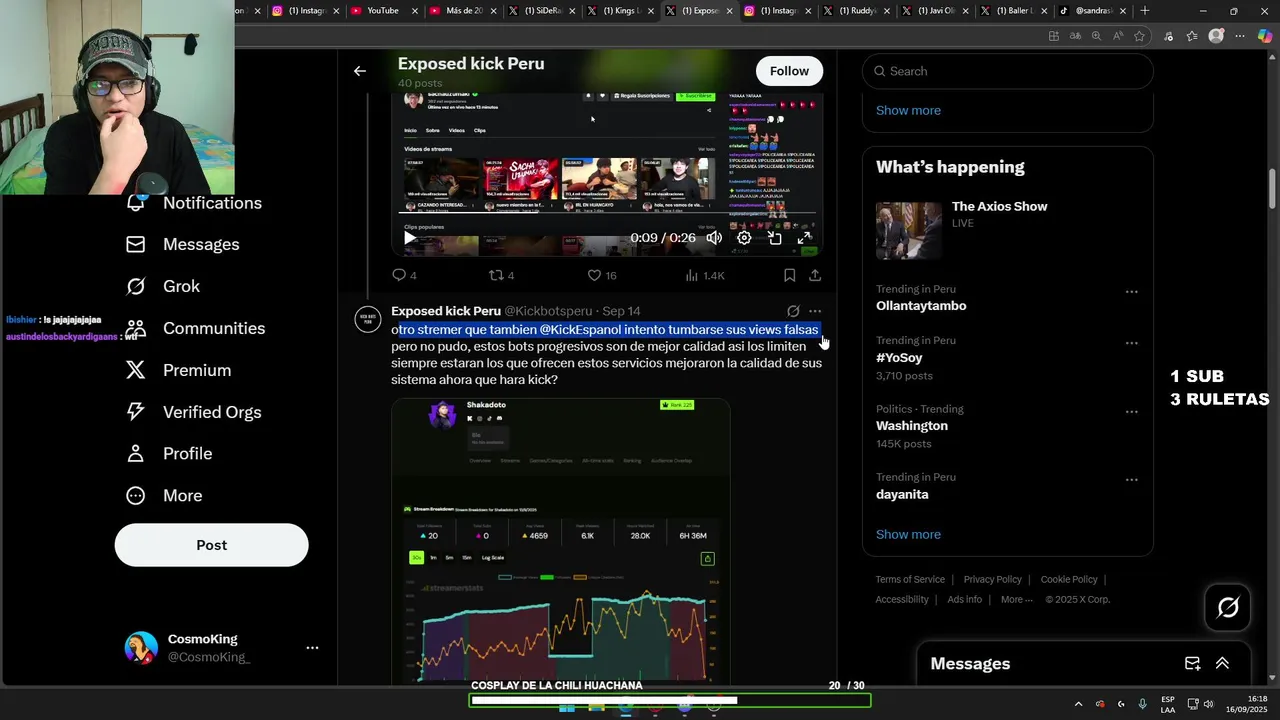Open the browser zoom control

[1096, 36]
